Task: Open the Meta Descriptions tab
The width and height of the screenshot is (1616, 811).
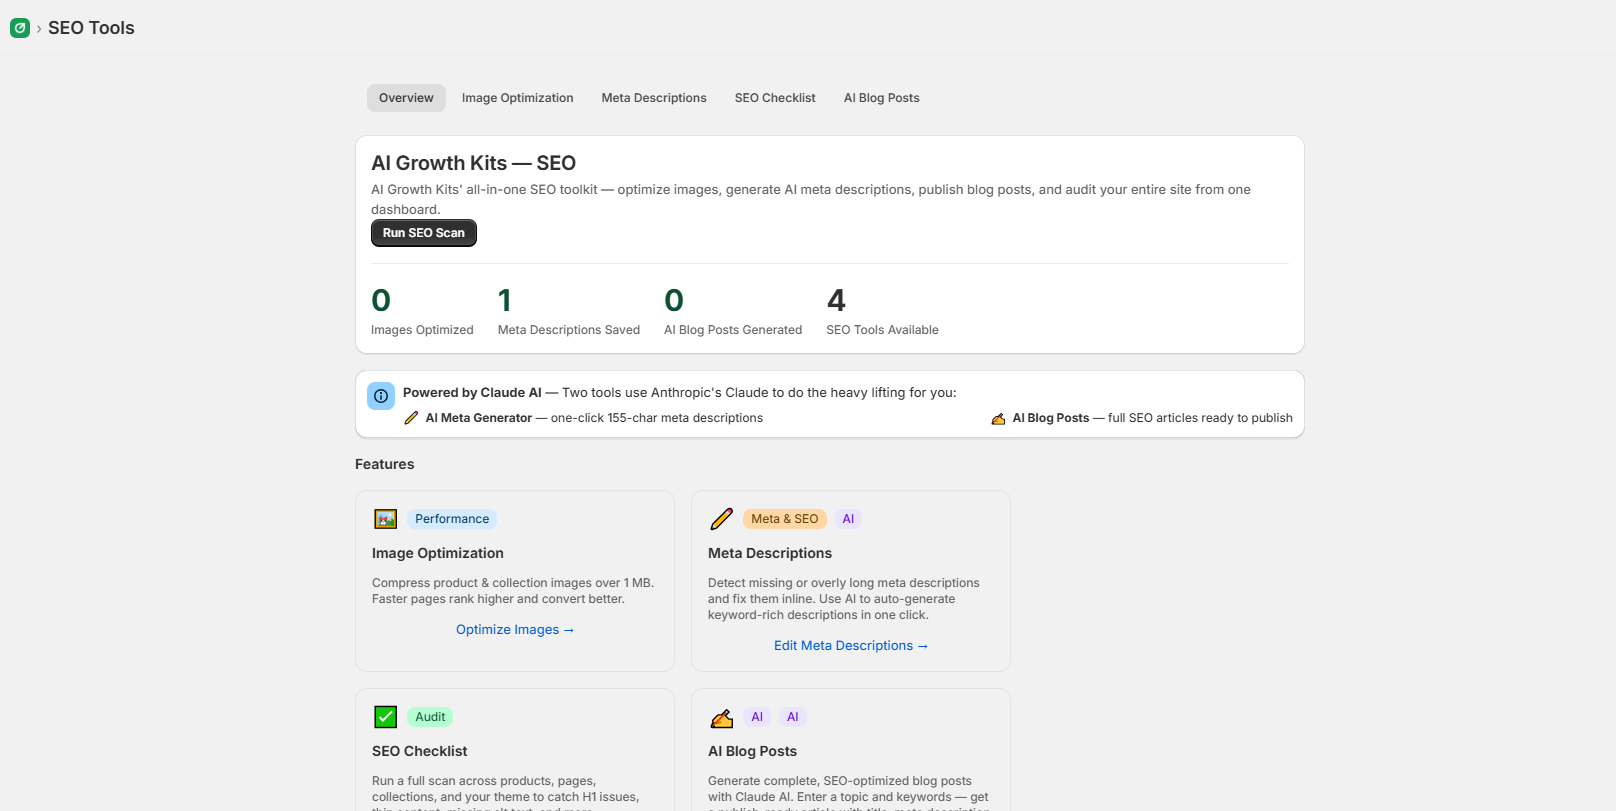Action: (x=654, y=98)
